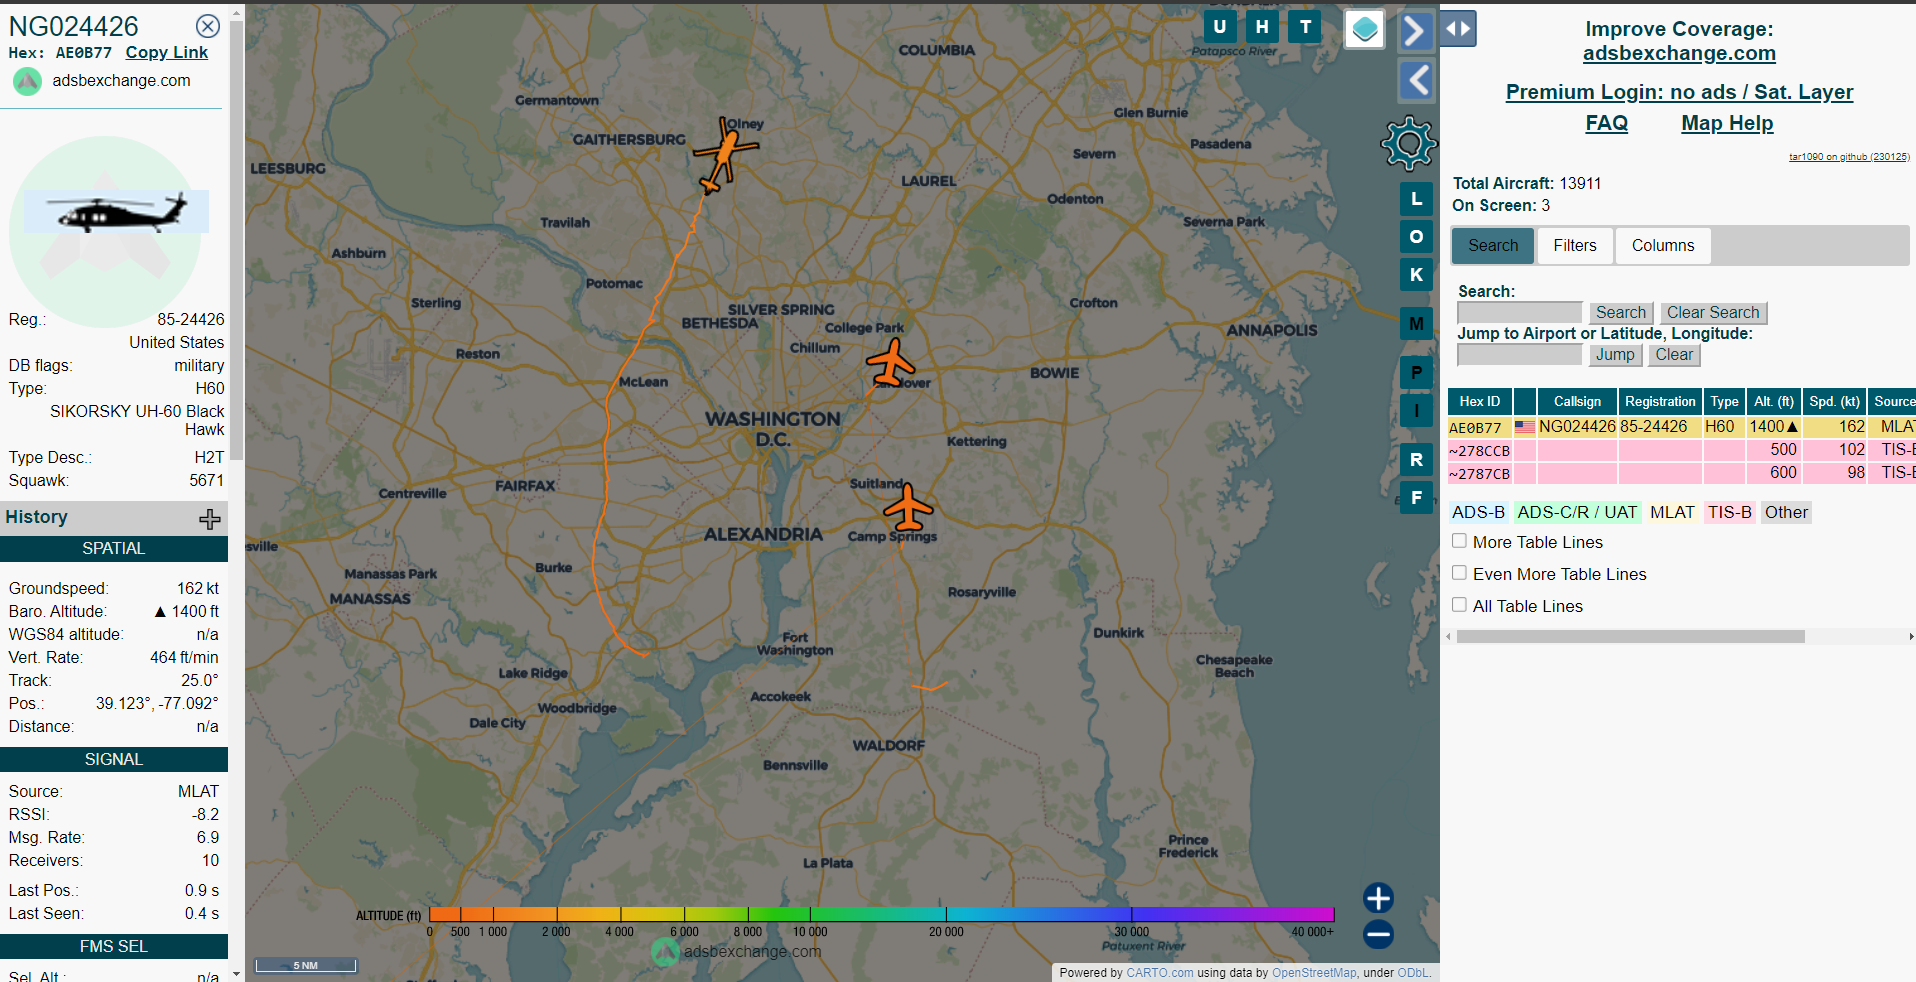Click the ADS-C/R / UAT legend label

point(1577,512)
